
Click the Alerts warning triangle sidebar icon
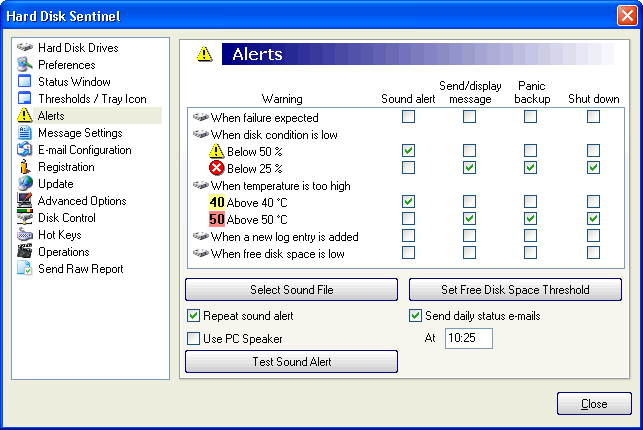(x=25, y=116)
